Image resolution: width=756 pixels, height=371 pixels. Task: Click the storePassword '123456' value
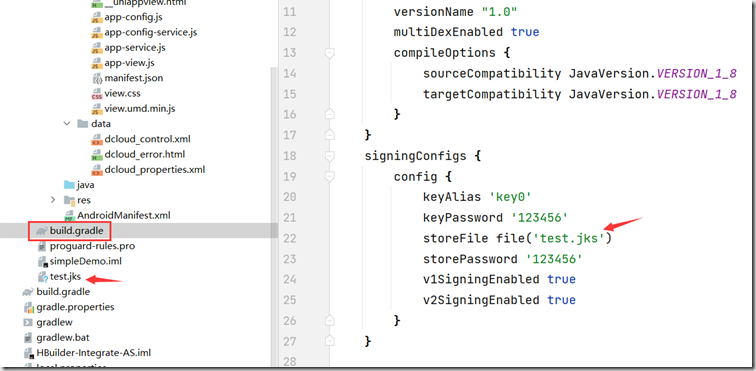click(x=554, y=260)
